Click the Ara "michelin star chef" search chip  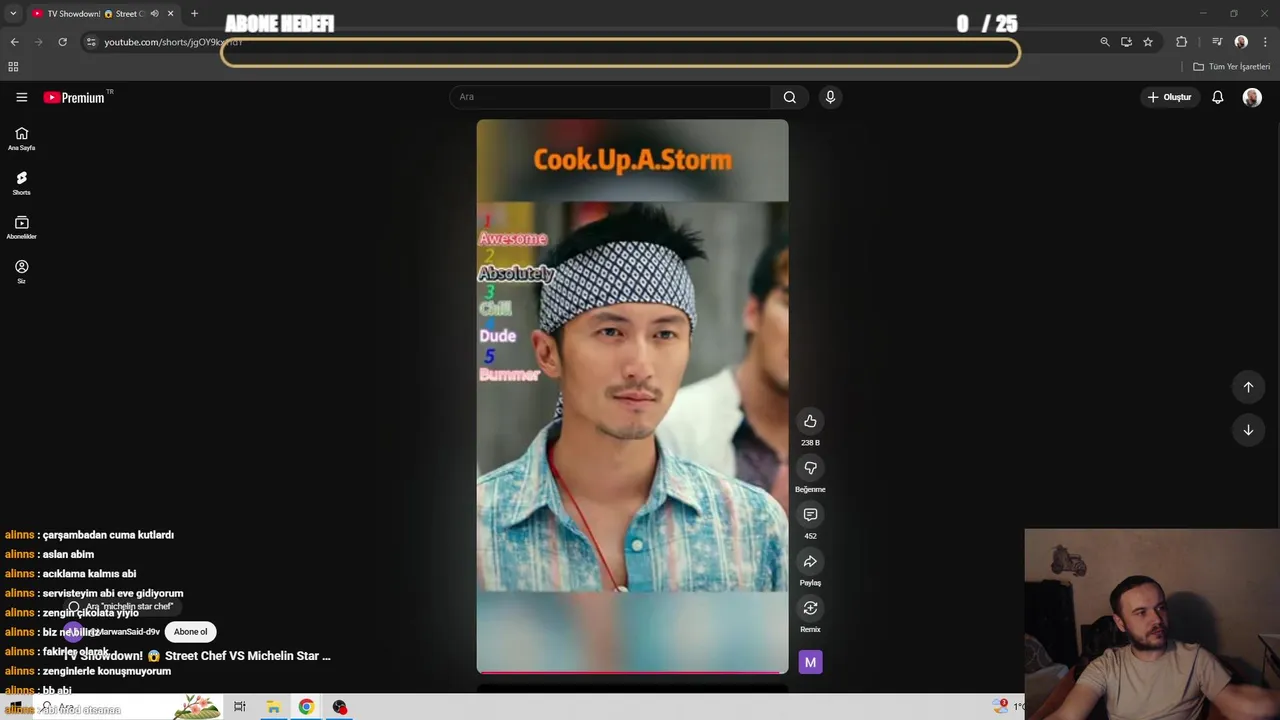coord(121,607)
